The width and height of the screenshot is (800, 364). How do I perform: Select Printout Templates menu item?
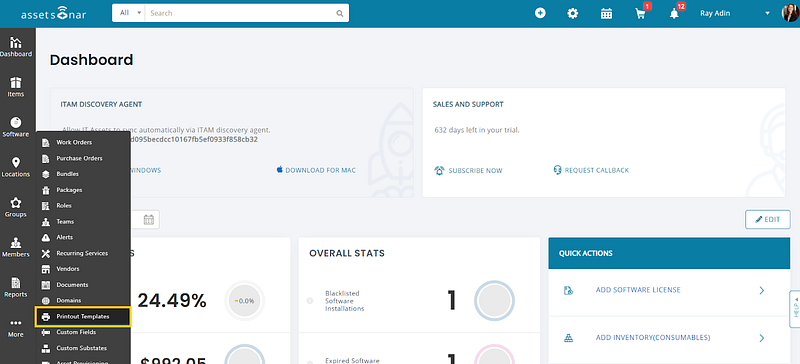tap(83, 317)
